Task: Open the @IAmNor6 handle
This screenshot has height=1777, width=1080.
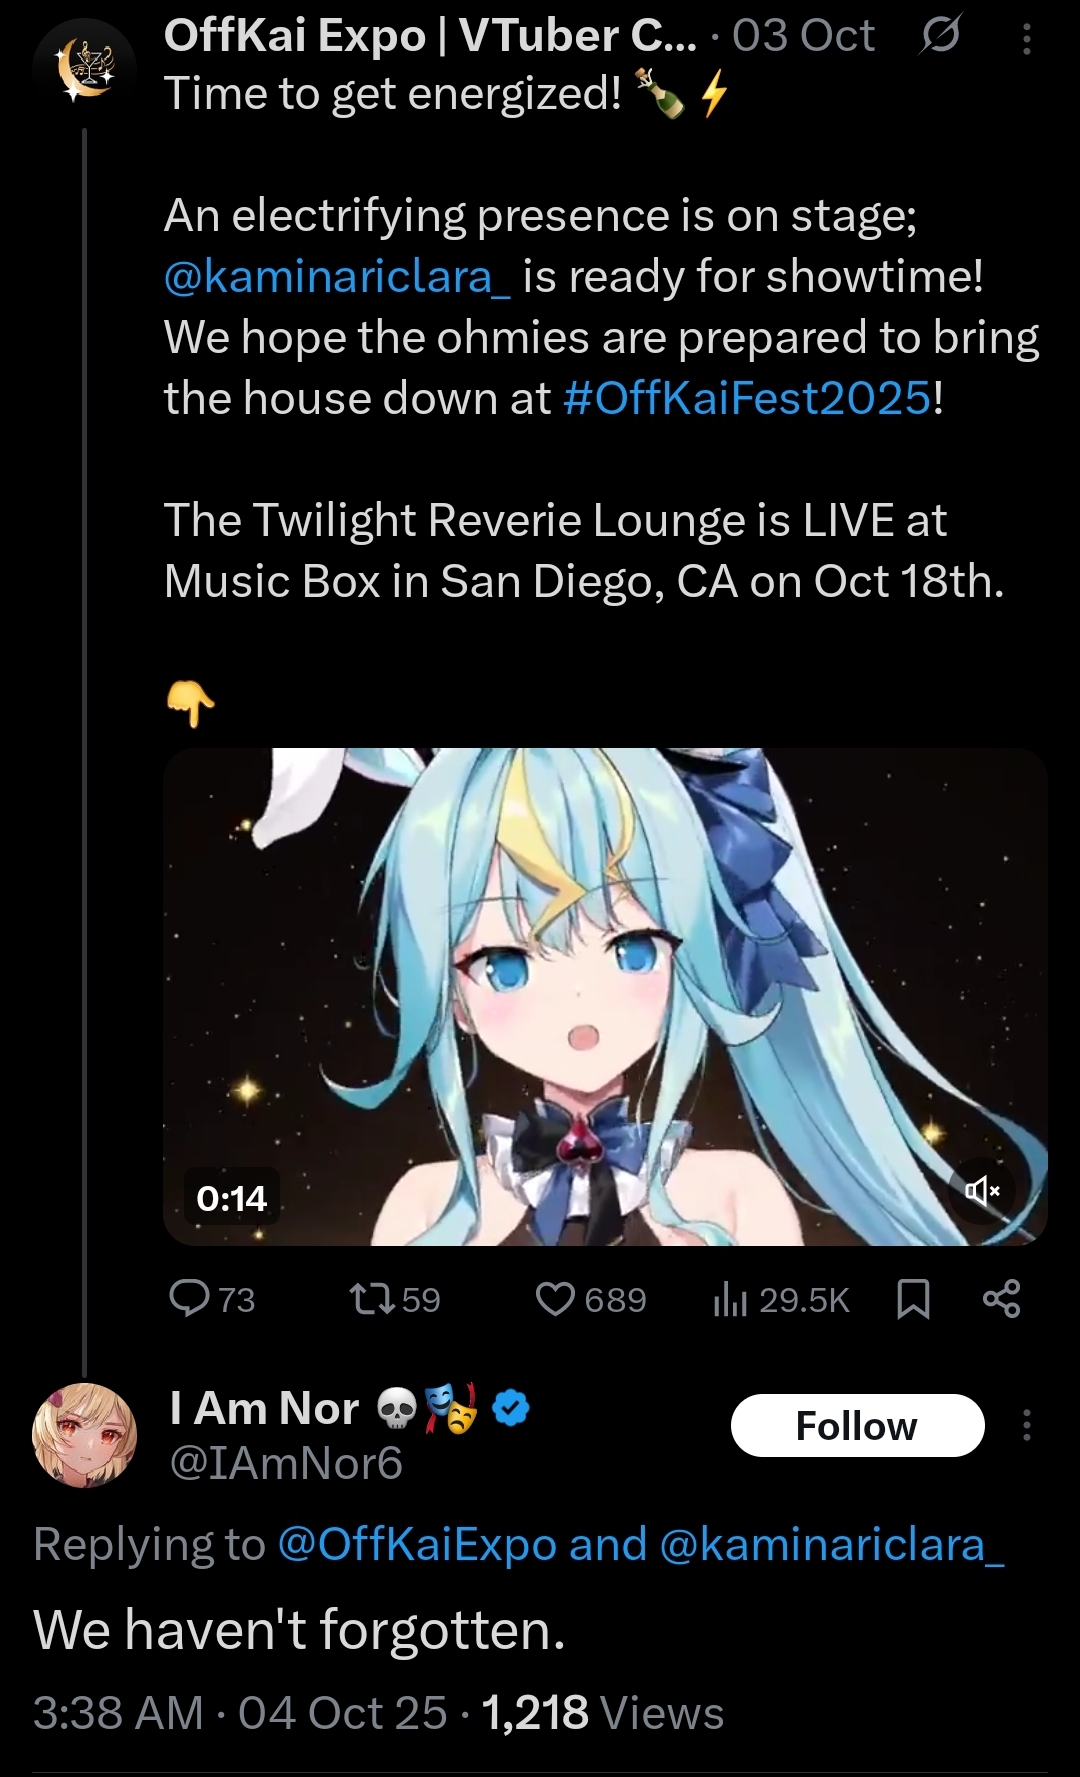Action: (x=286, y=1463)
